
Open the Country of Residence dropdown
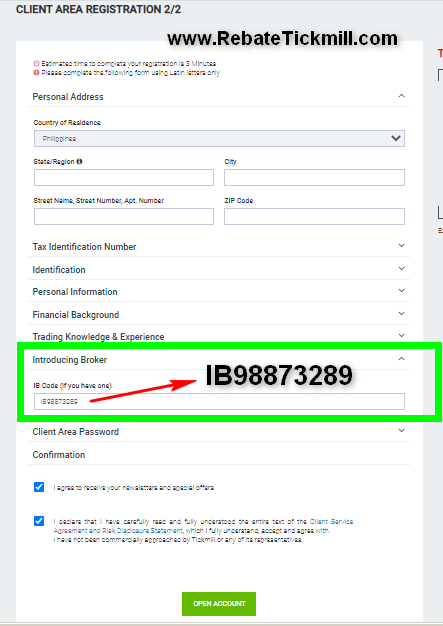[x=219, y=139]
